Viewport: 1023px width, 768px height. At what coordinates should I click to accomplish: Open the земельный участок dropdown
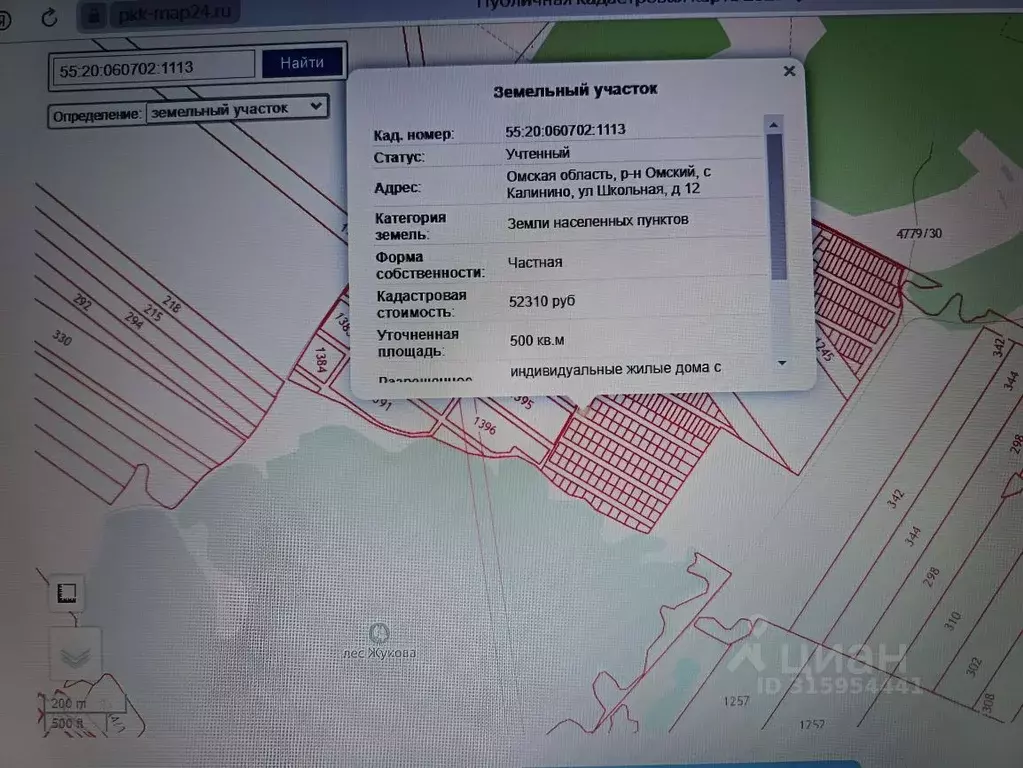pyautogui.click(x=237, y=110)
